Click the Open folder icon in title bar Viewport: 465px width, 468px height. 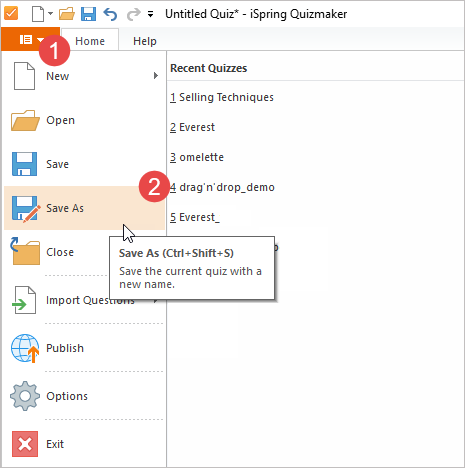coord(67,14)
